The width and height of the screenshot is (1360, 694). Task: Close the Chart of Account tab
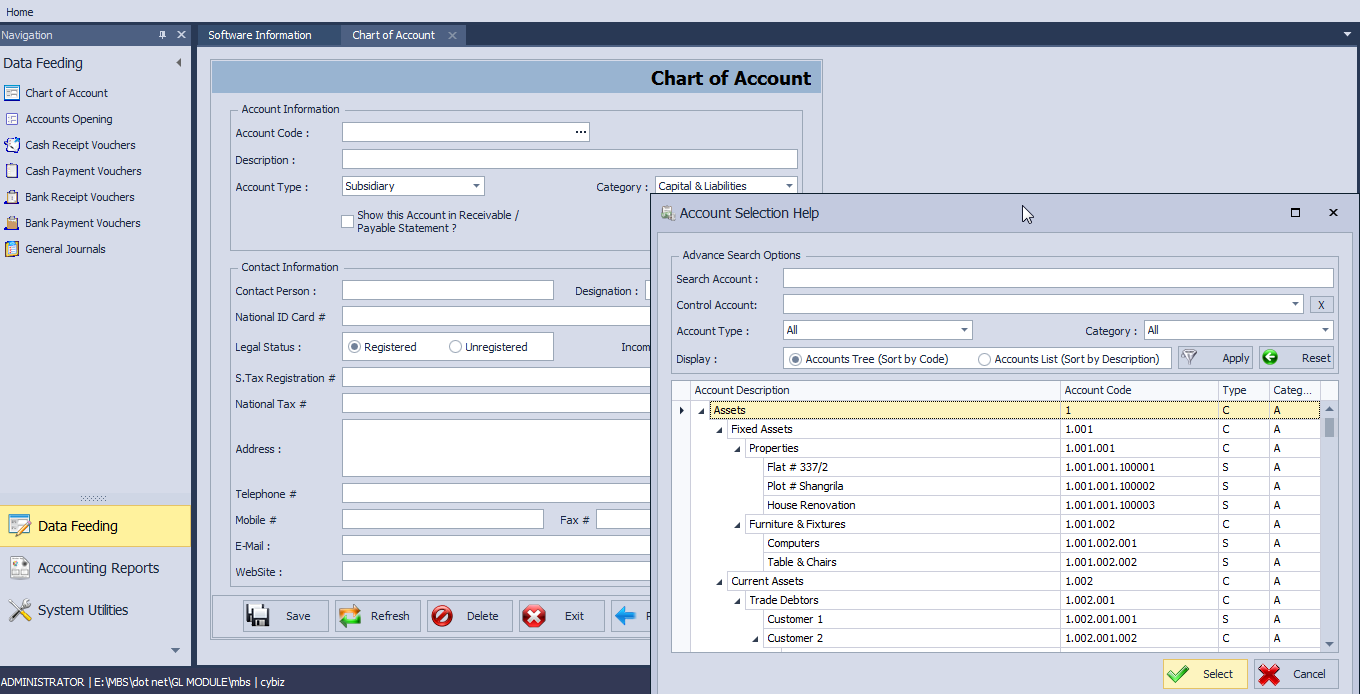[452, 35]
